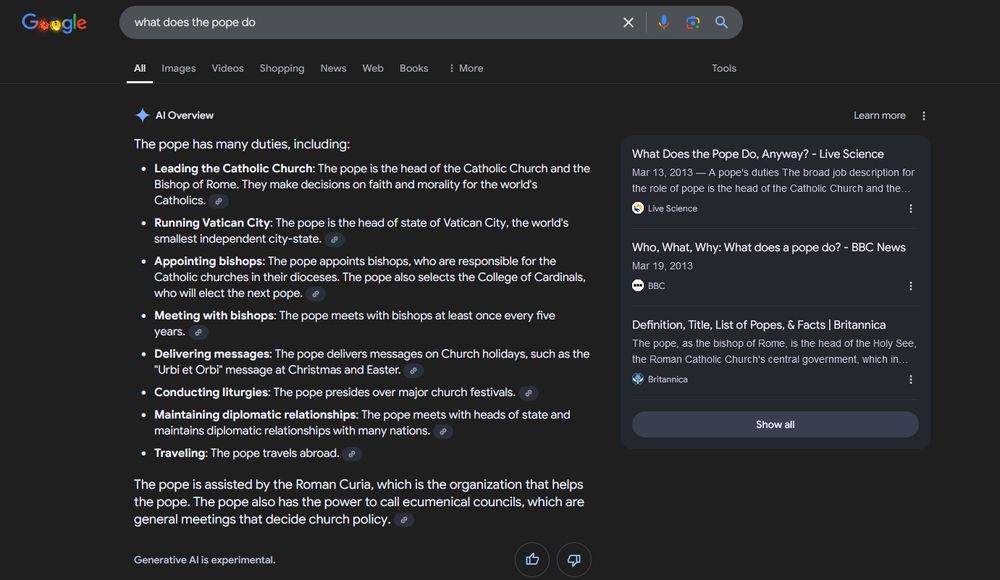Image resolution: width=1000 pixels, height=580 pixels.
Task: Click 'Leading the Catholic Church' bold text
Action: tap(233, 168)
